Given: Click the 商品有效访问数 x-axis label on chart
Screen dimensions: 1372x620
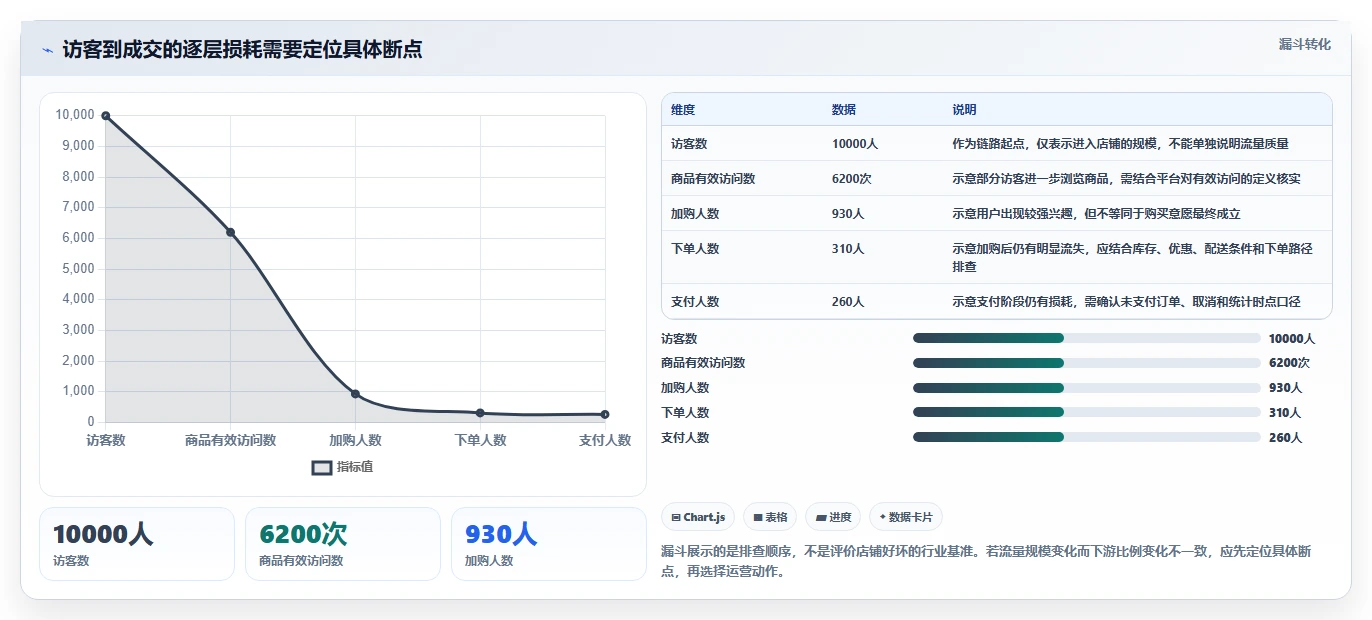Looking at the screenshot, I should (230, 441).
